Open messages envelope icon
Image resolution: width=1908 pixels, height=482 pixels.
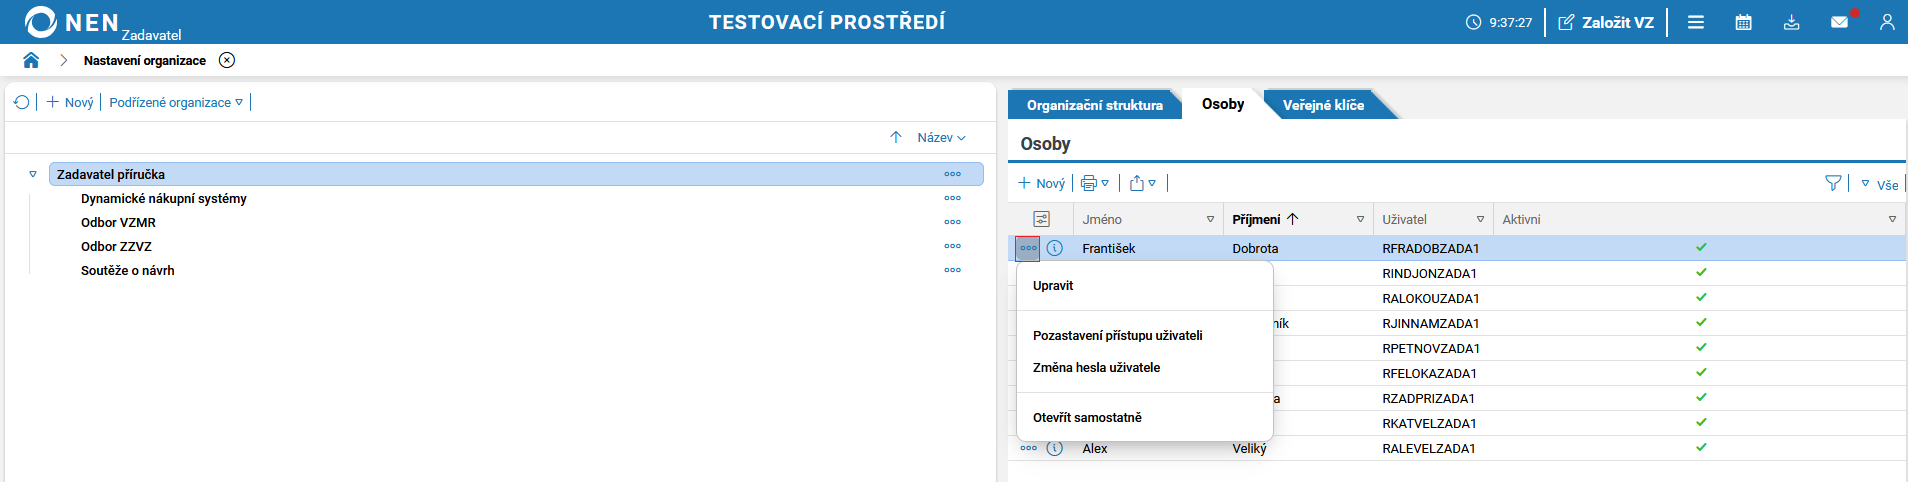(x=1840, y=22)
